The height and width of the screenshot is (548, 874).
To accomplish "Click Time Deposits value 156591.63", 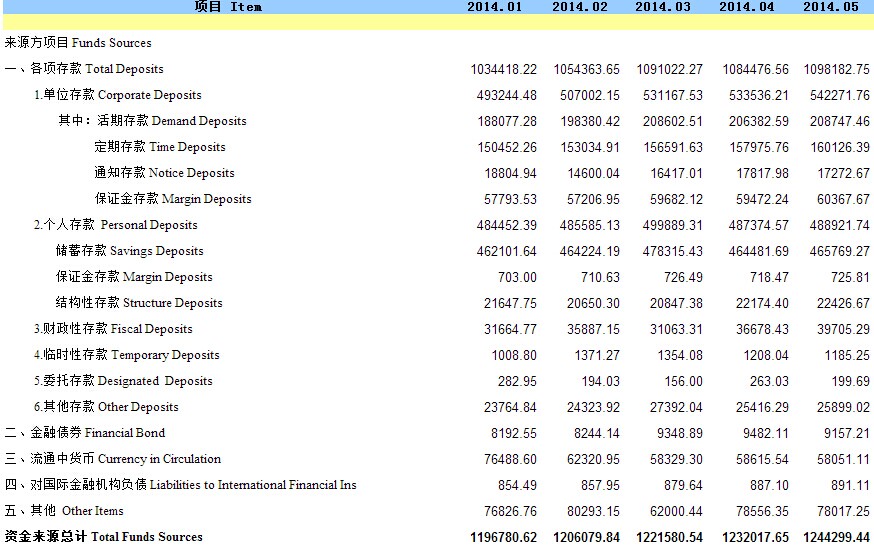I will tap(668, 147).
